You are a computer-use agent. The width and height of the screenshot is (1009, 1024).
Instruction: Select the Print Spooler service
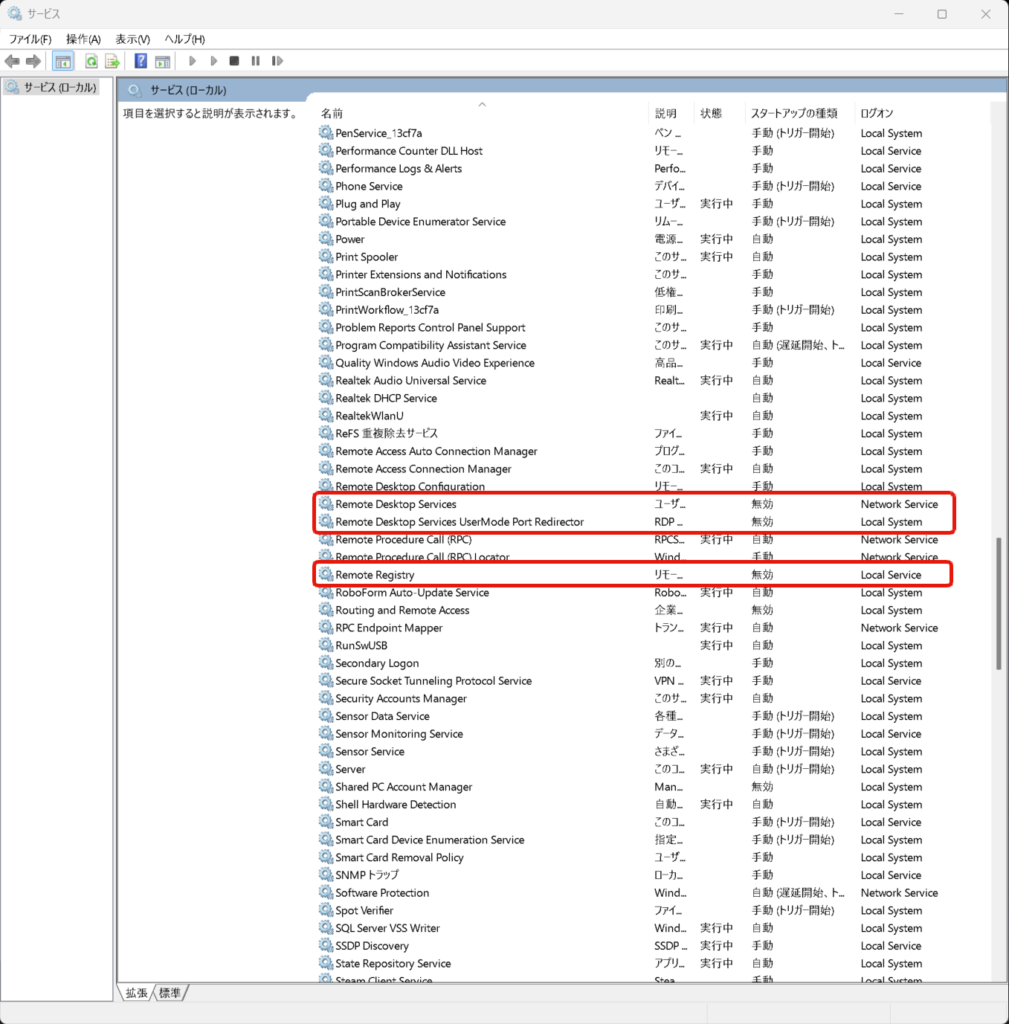tap(366, 257)
